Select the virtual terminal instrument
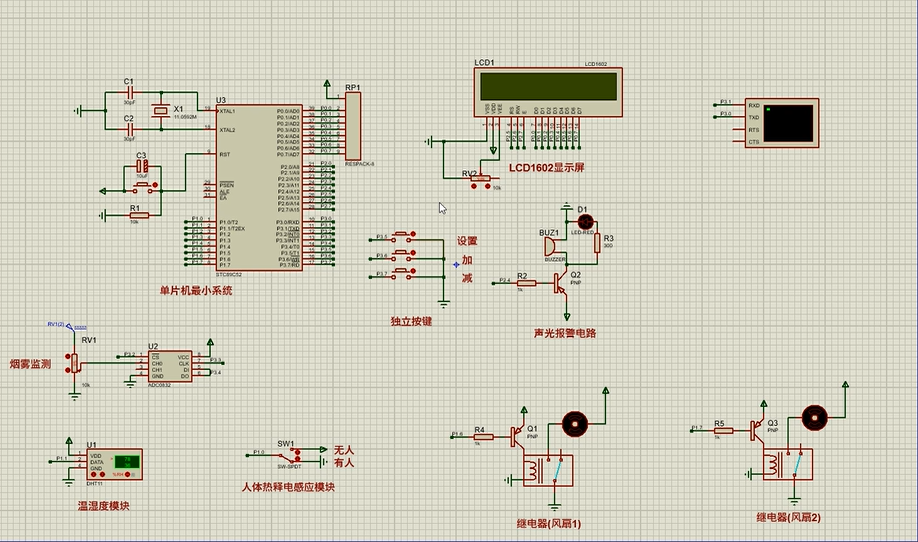Viewport: 918px width, 542px height. tap(782, 123)
